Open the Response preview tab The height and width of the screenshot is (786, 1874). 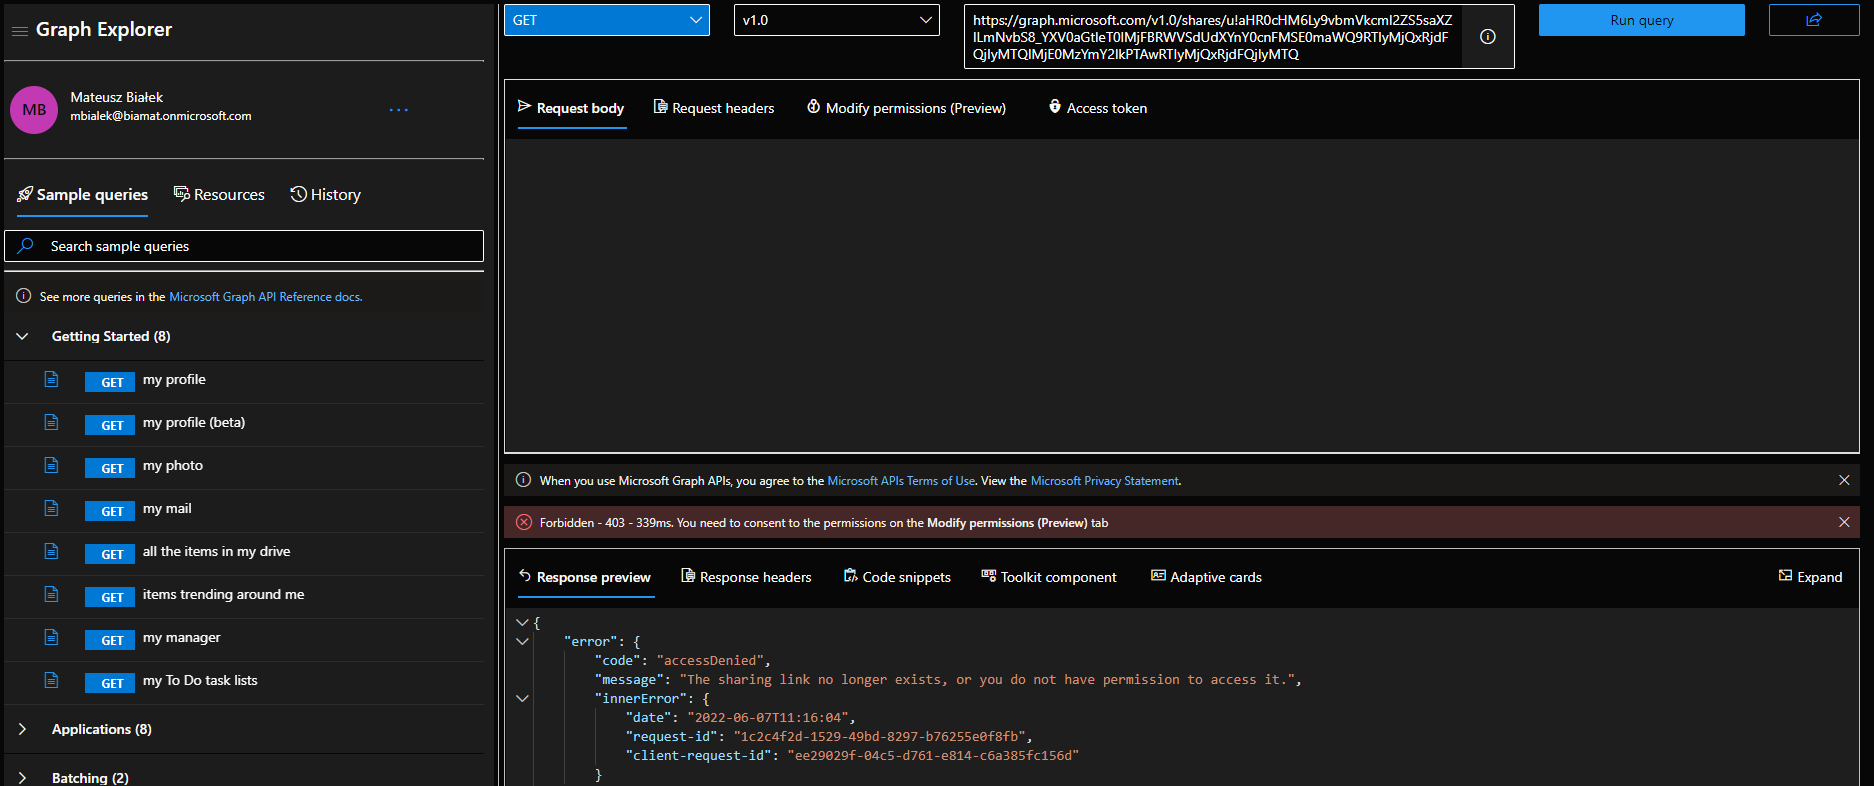coord(585,577)
